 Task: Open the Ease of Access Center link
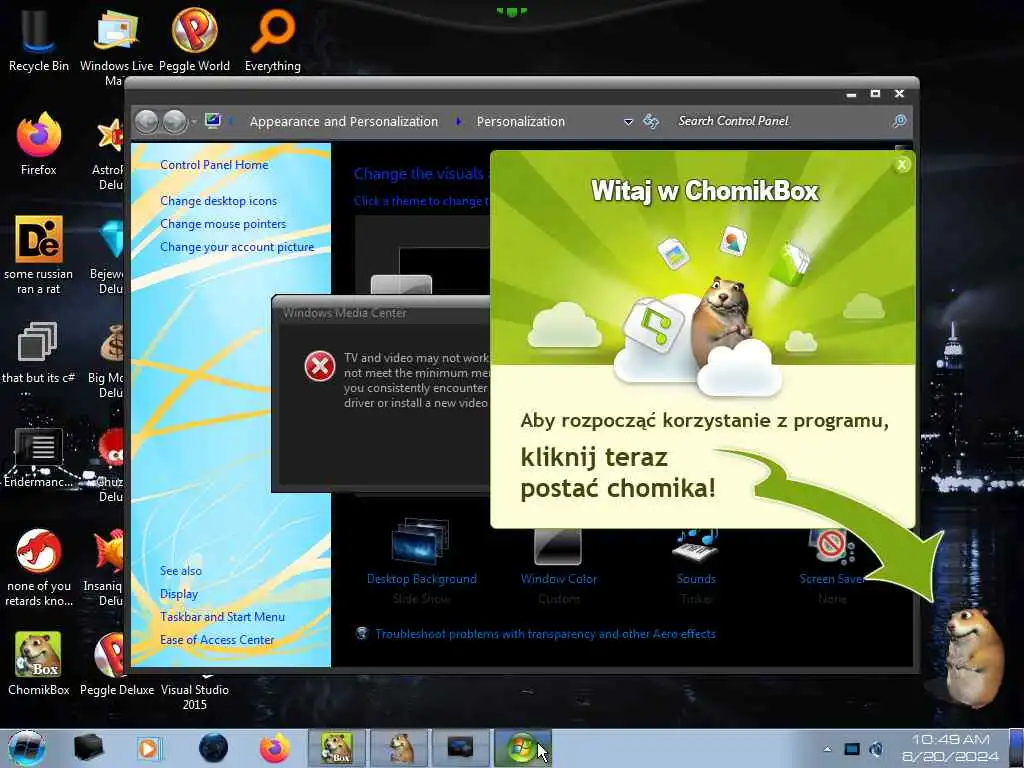[x=217, y=640]
